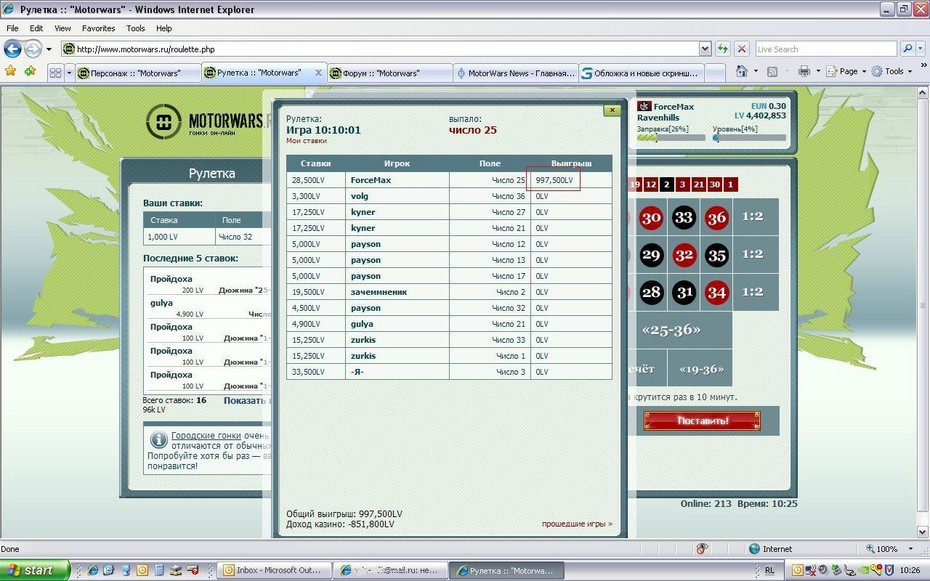
Task: Select red number 32 on roulette table
Action: [x=683, y=255]
